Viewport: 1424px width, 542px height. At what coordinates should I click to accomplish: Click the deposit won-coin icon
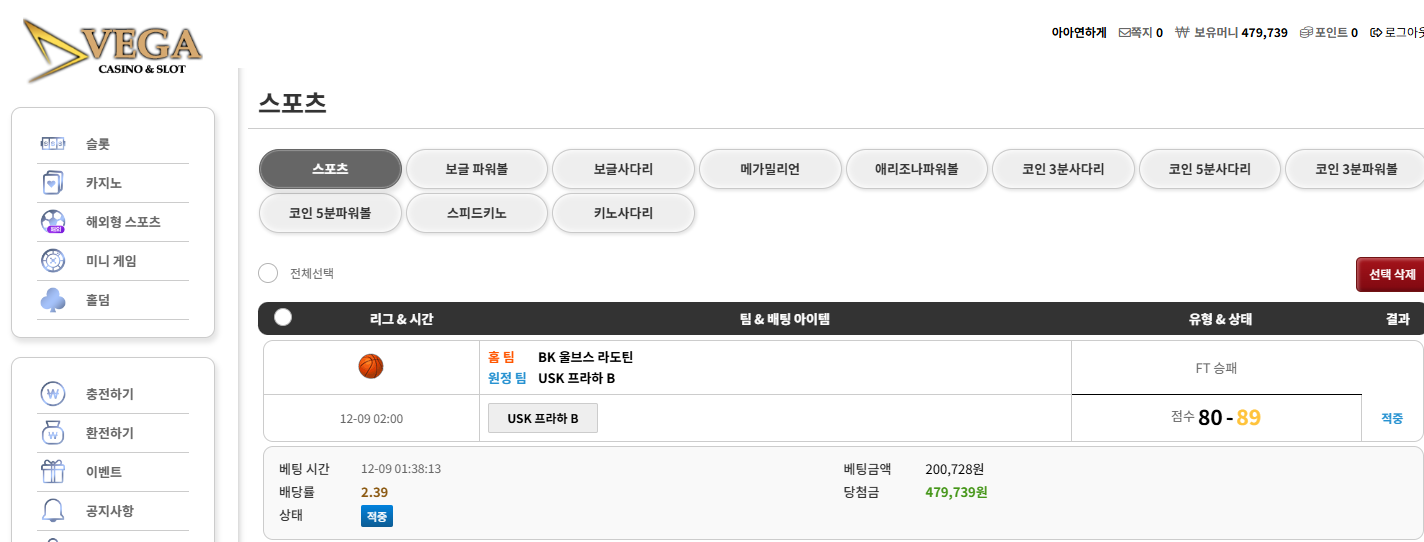[53, 394]
